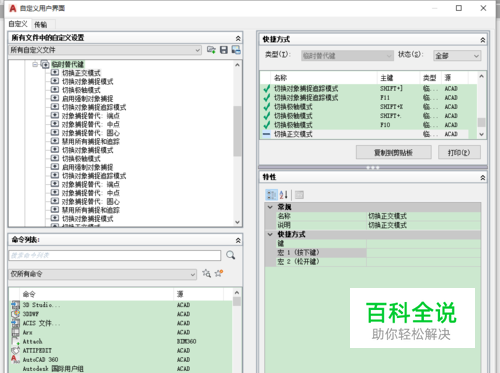The image size is (500, 373).
Task: Switch the properties view to categorized
Action: pyautogui.click(x=271, y=195)
